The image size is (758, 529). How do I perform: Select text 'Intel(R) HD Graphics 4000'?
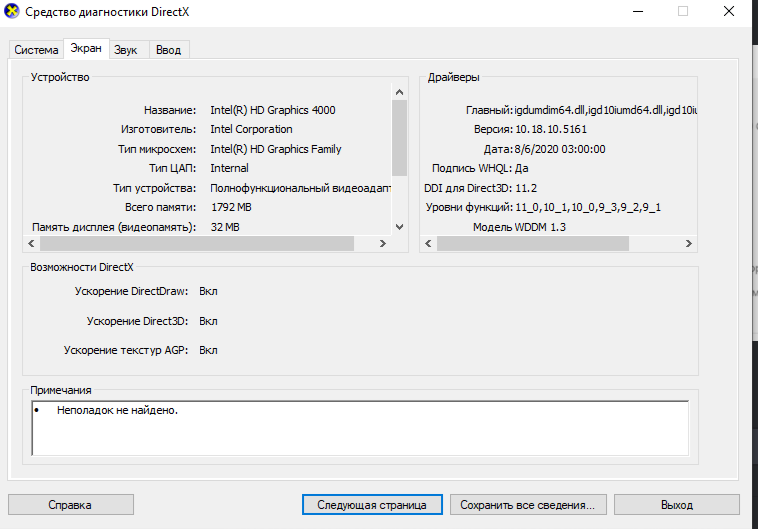coord(273,110)
